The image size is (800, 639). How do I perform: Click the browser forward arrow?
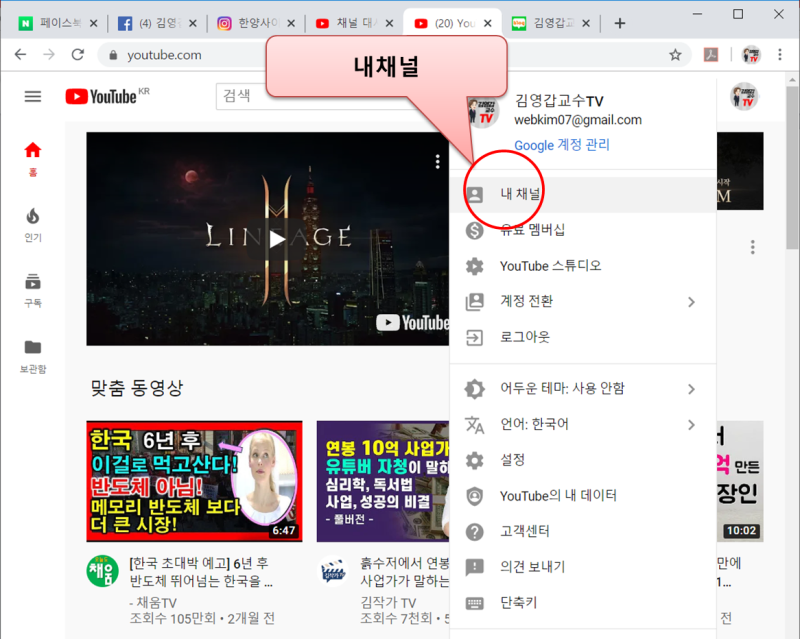coord(49,55)
